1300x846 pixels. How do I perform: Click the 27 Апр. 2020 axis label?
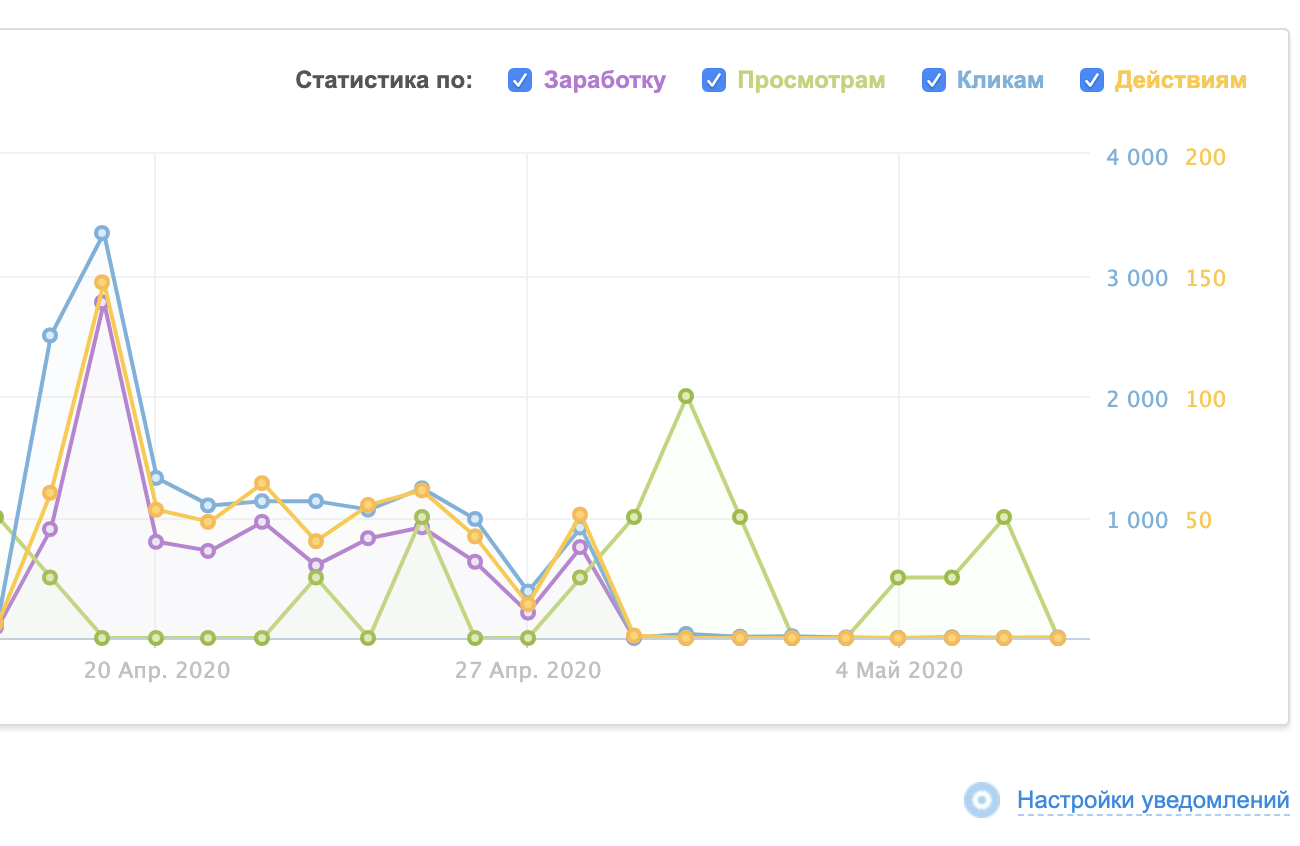click(x=528, y=670)
